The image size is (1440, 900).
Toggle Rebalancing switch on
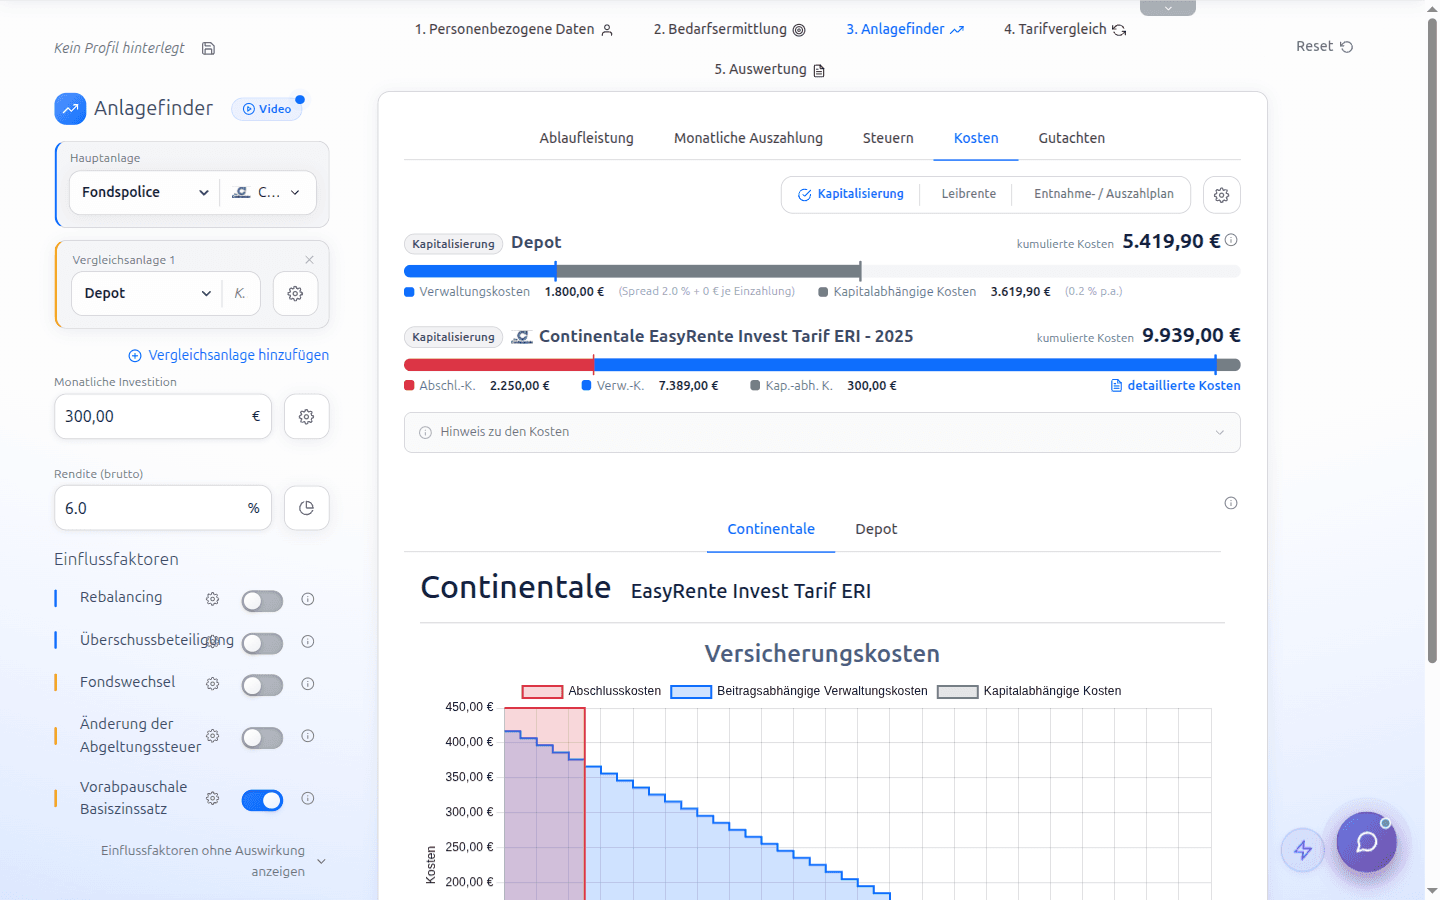[x=262, y=600]
